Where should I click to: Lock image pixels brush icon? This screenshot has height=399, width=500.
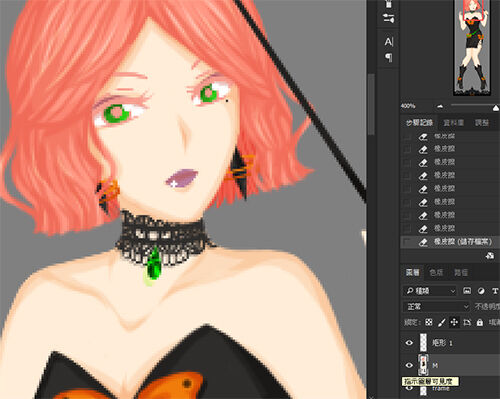tap(441, 322)
